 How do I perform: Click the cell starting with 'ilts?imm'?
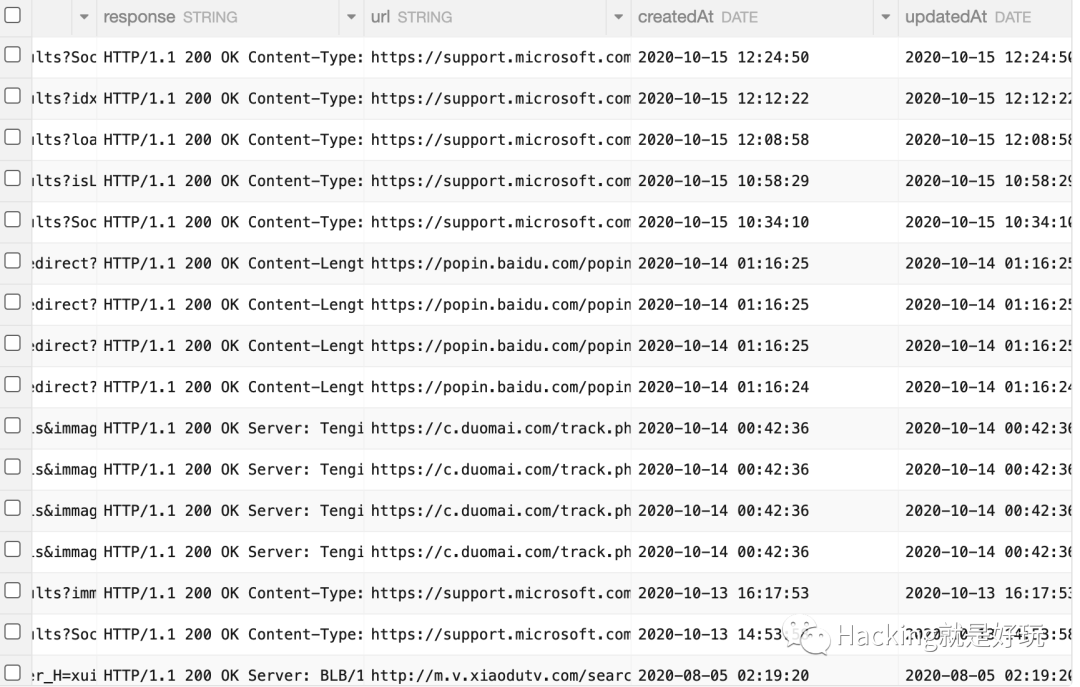[64, 593]
